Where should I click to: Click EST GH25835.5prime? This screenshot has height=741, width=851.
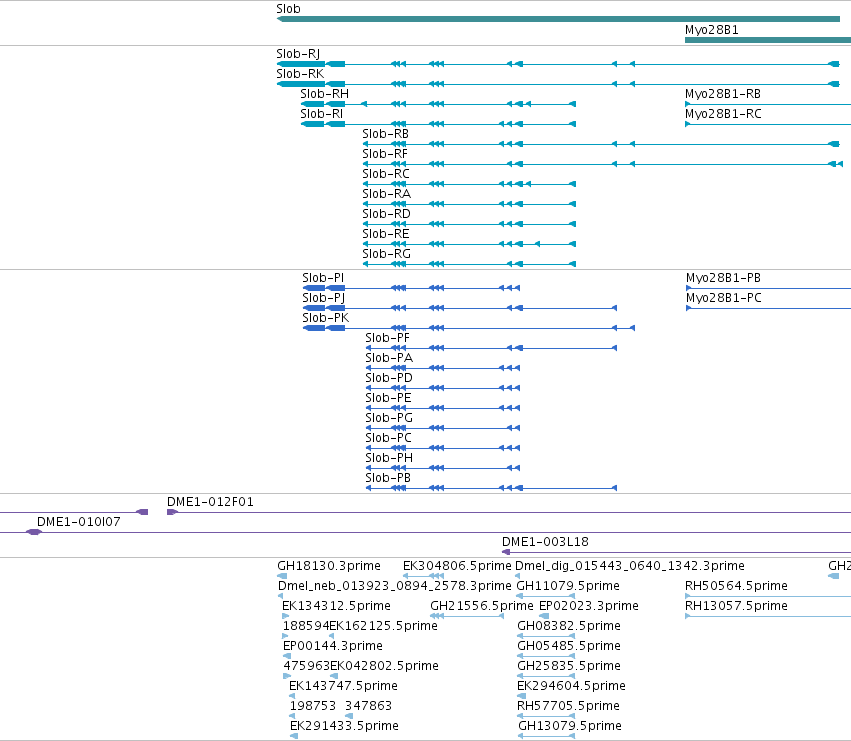tap(568, 666)
